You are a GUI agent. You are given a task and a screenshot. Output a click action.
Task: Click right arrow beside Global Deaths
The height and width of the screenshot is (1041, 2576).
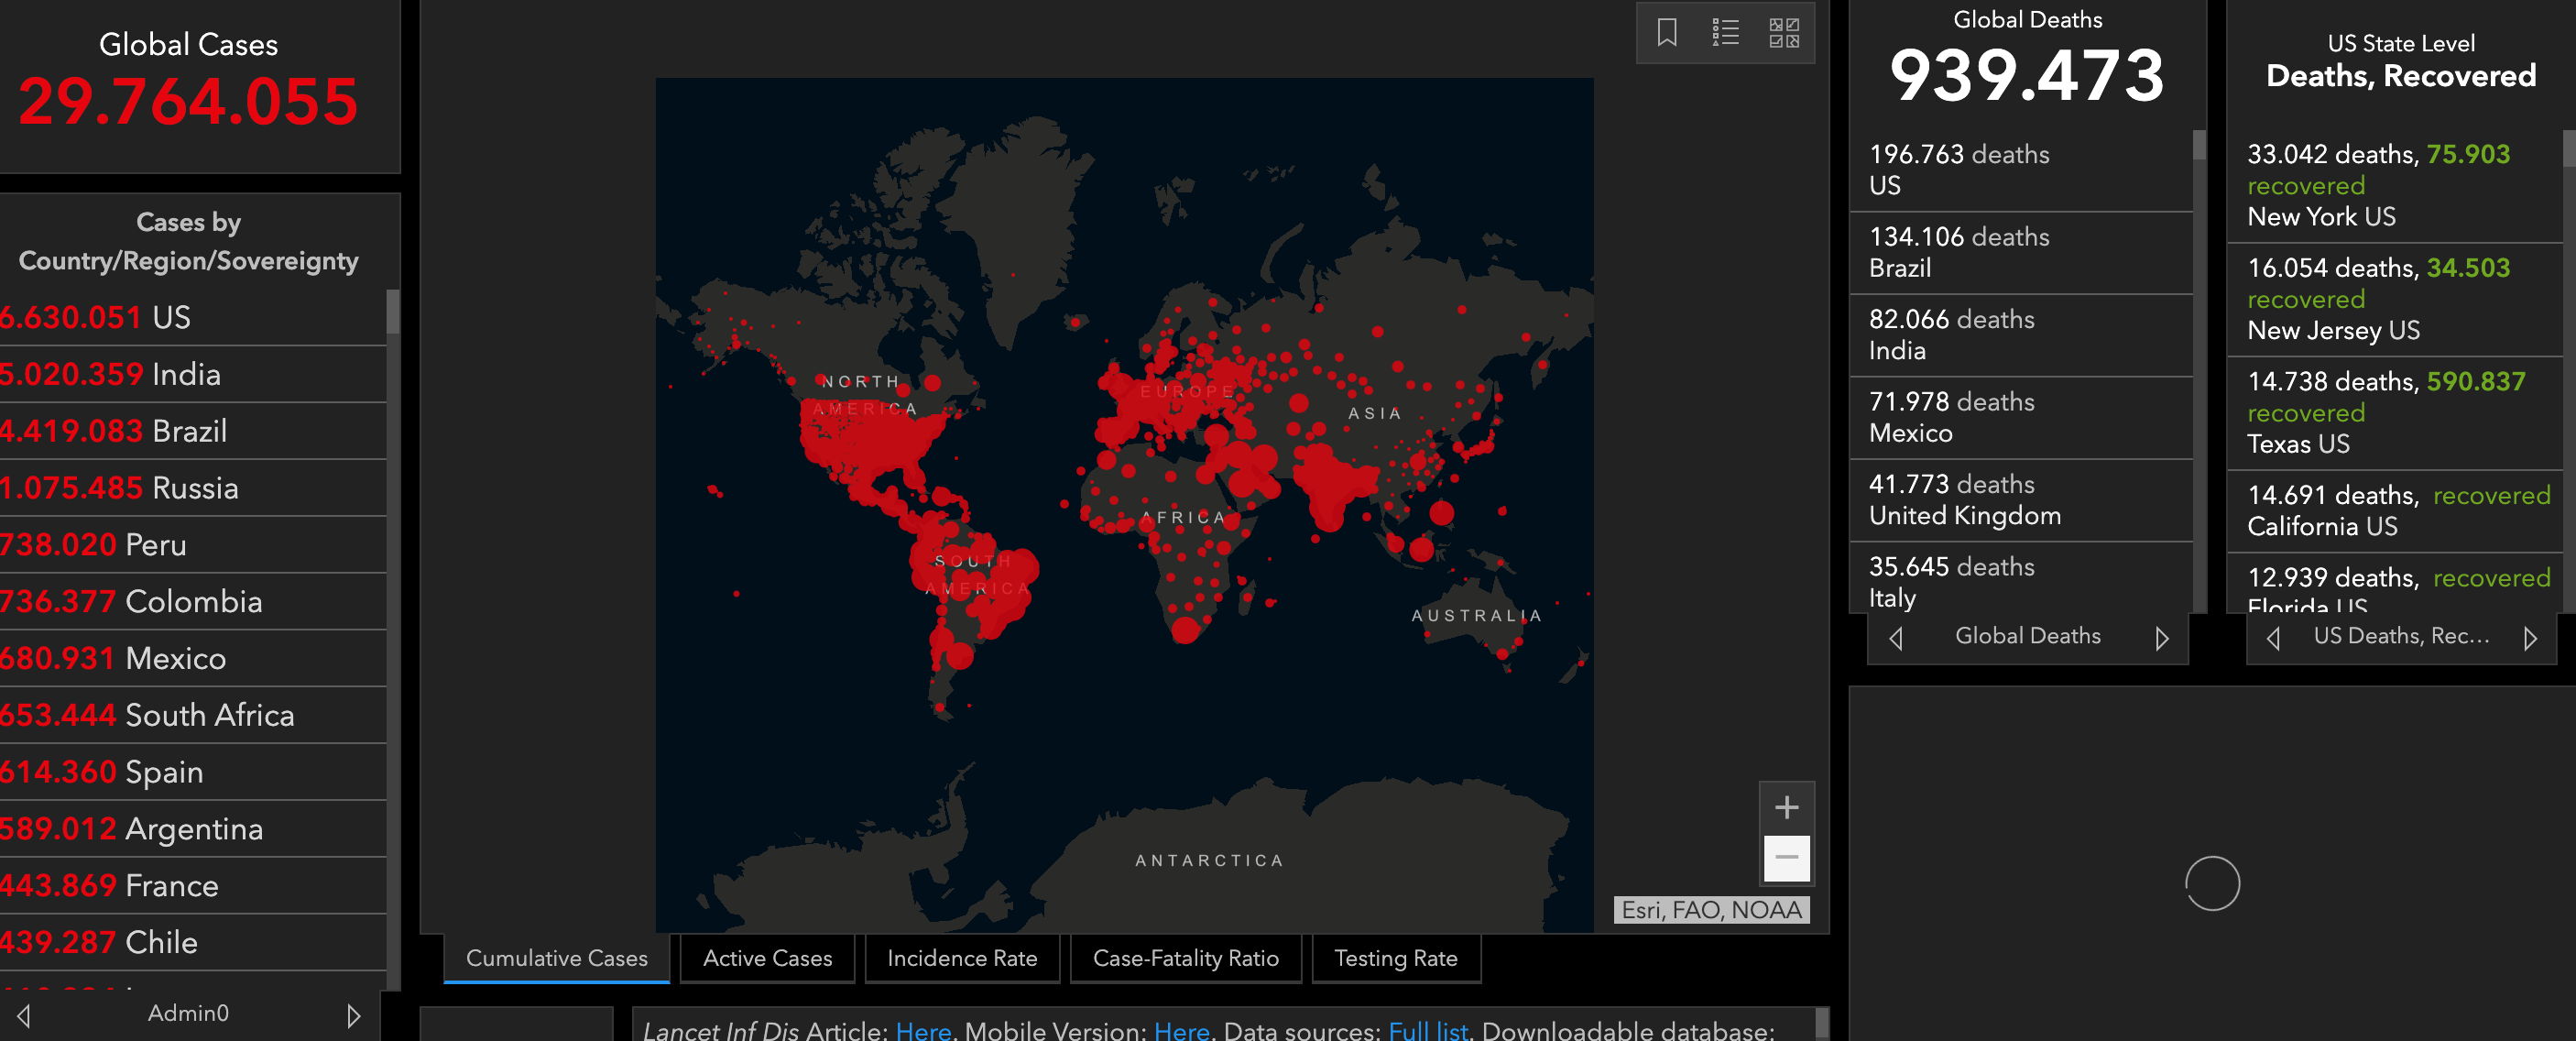point(2161,637)
